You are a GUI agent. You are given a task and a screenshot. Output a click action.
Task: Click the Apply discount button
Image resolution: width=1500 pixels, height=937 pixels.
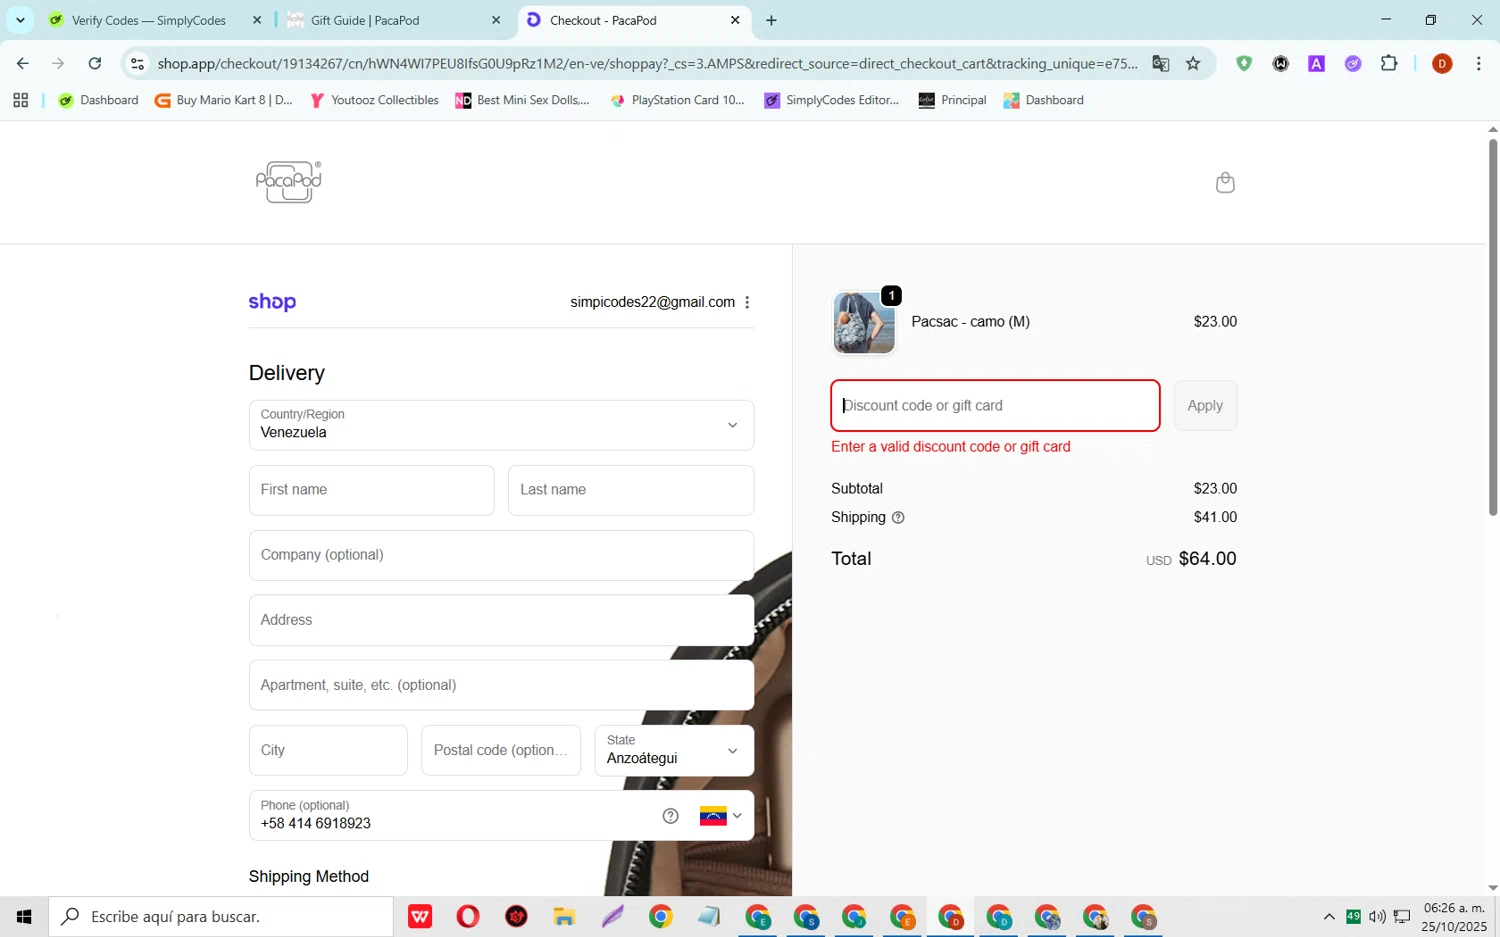tap(1205, 406)
